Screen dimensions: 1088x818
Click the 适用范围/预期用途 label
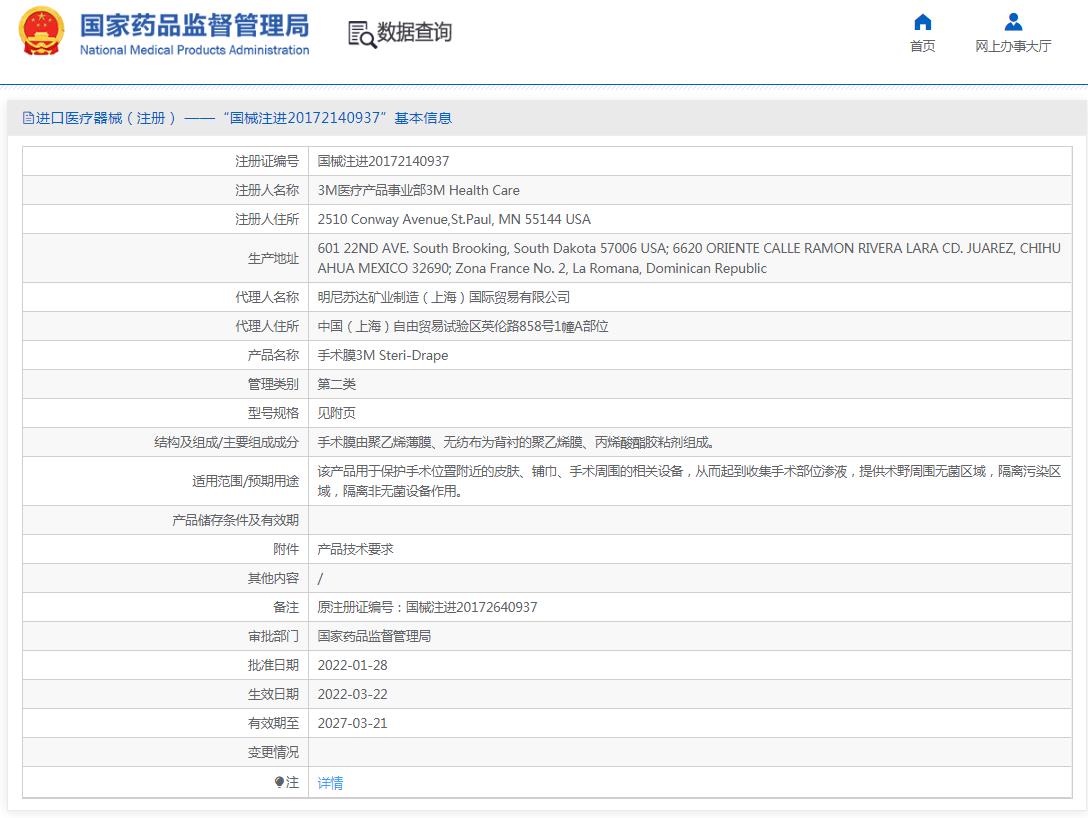[246, 481]
